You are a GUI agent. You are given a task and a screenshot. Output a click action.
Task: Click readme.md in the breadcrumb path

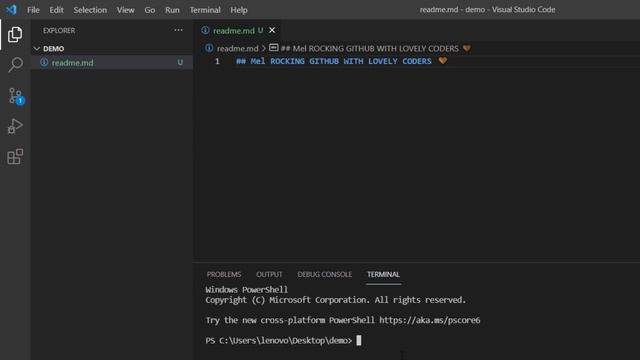[237, 48]
